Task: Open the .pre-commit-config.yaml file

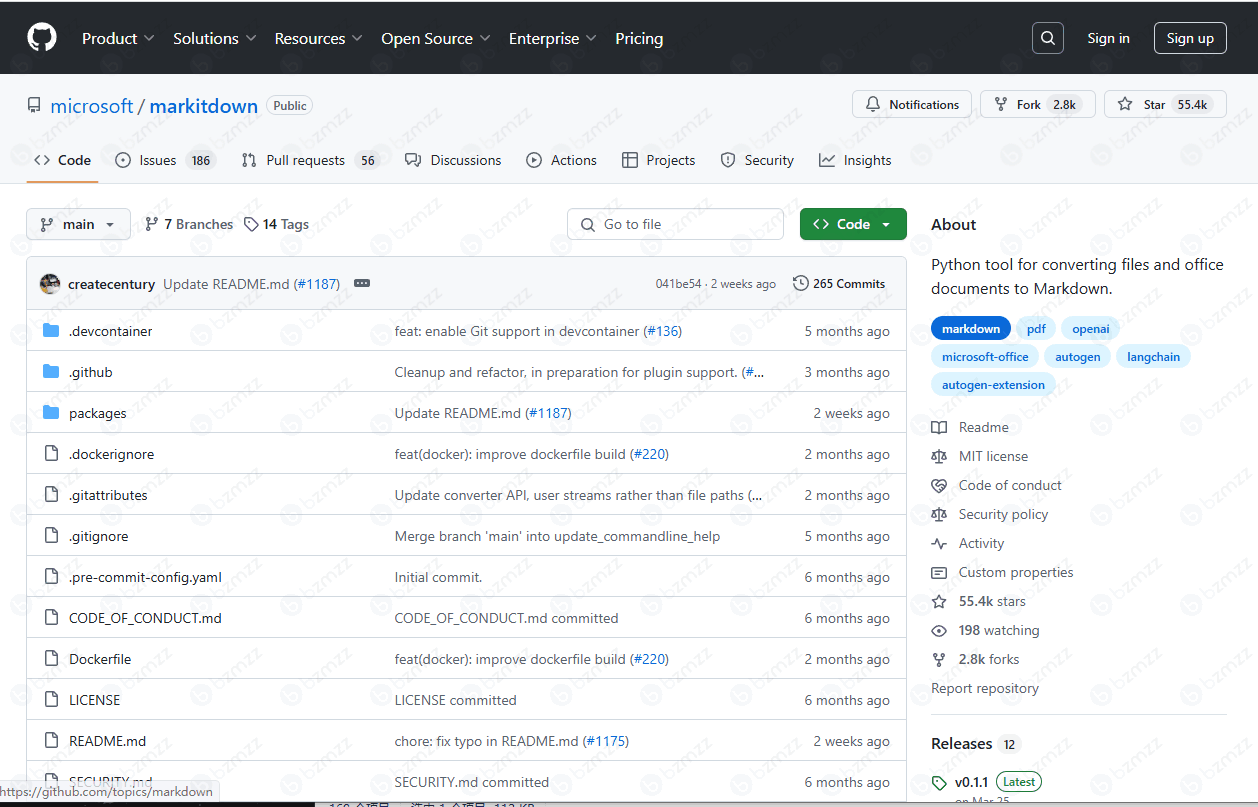Action: 145,577
